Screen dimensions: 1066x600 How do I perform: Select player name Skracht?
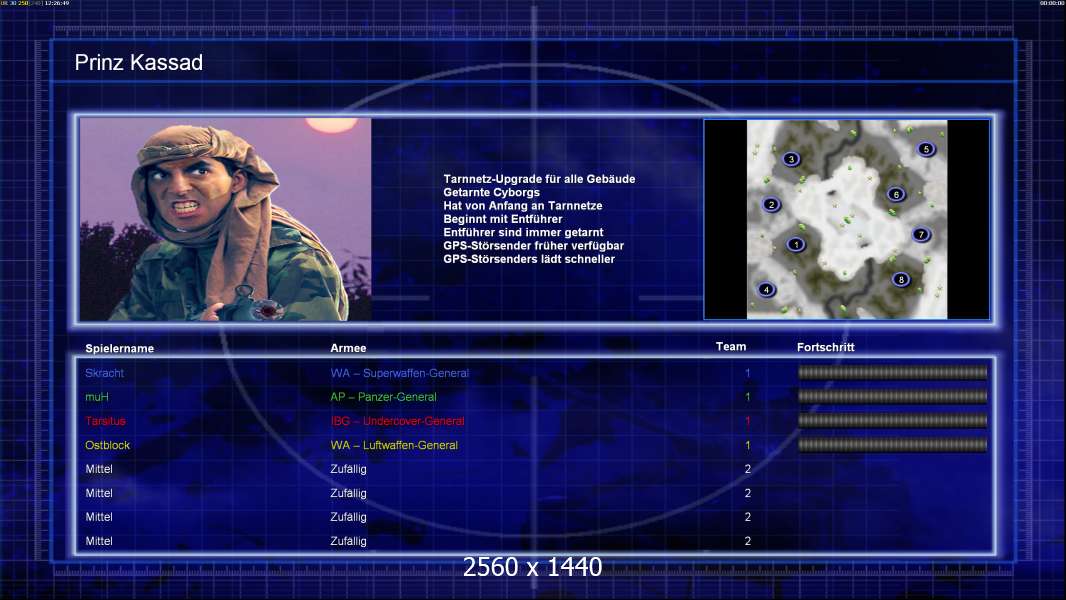click(x=104, y=373)
